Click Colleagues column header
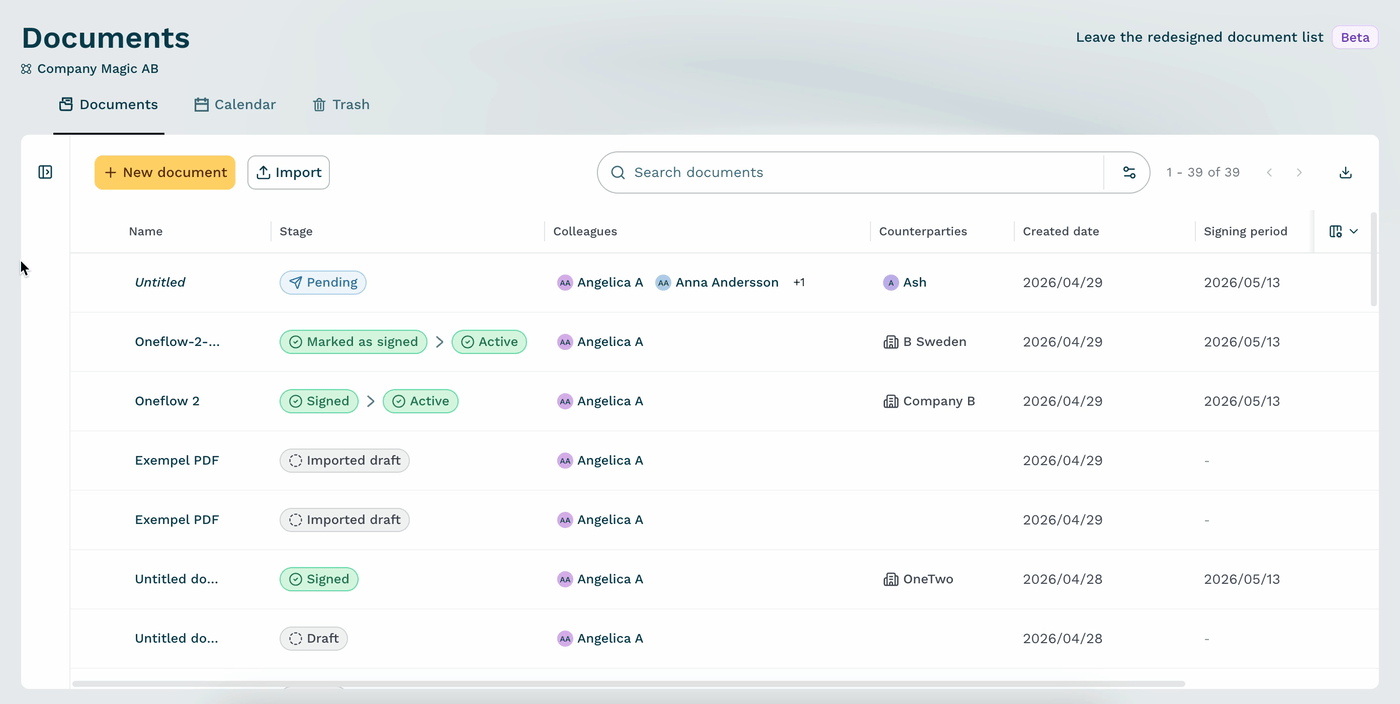 [585, 231]
